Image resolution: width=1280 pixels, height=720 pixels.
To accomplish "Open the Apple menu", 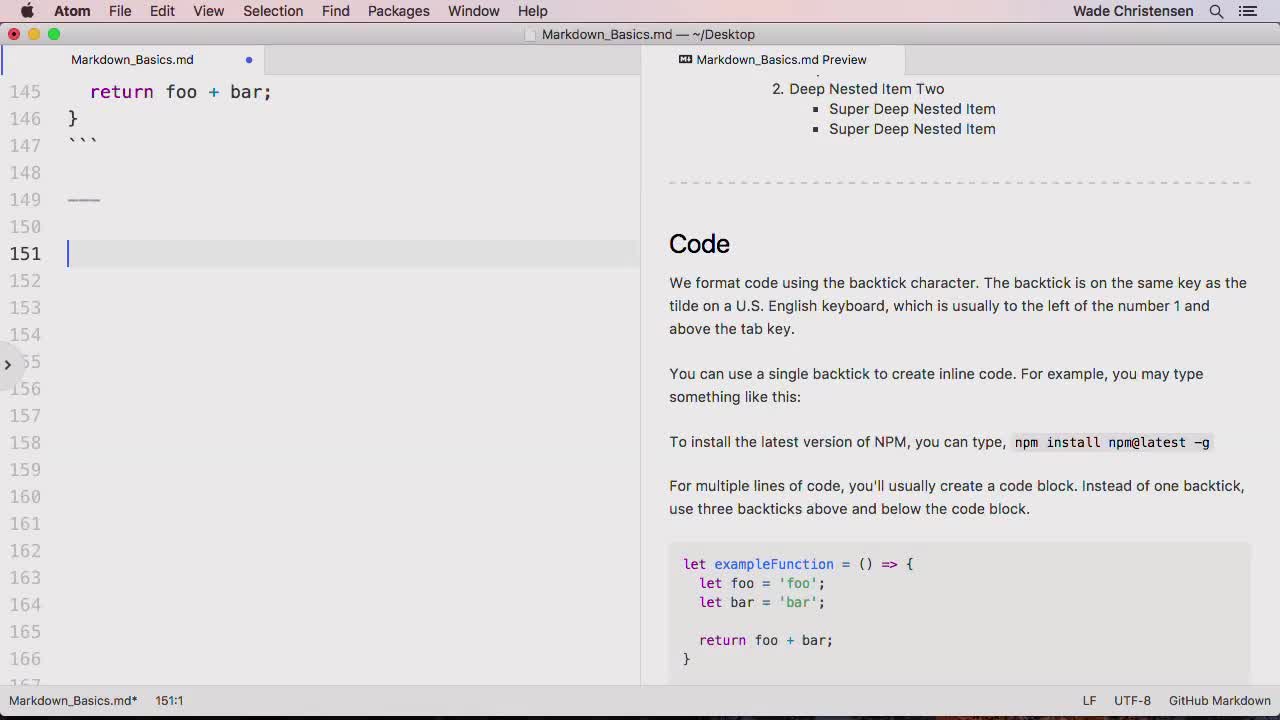I will (27, 11).
